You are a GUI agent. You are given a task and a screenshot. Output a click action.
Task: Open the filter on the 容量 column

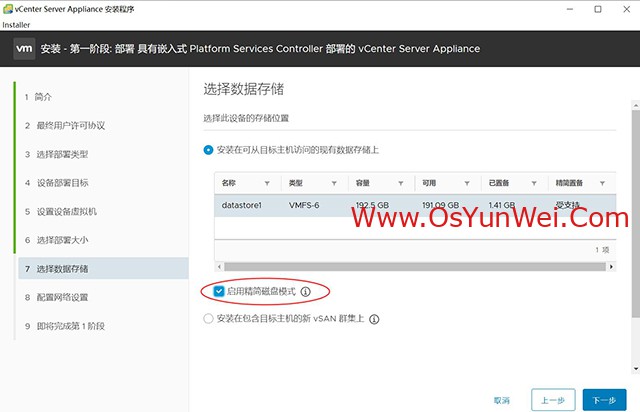coord(400,183)
